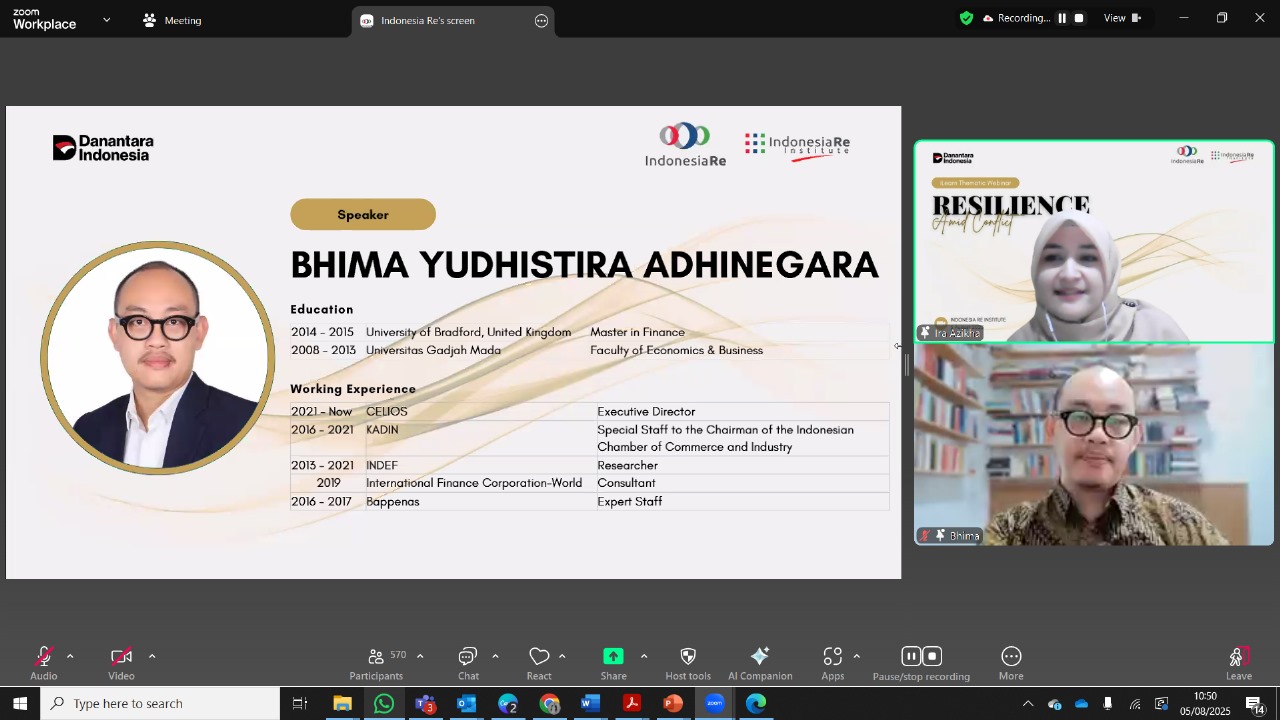Image resolution: width=1280 pixels, height=720 pixels.
Task: Open Google Chrome from taskbar
Action: (x=549, y=703)
